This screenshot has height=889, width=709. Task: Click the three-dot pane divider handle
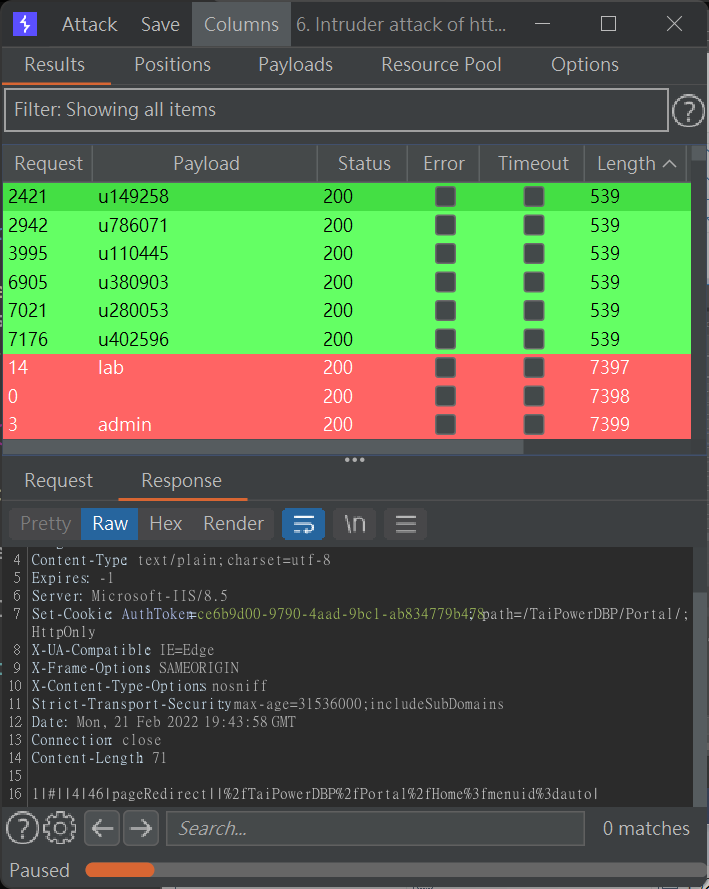[x=355, y=460]
